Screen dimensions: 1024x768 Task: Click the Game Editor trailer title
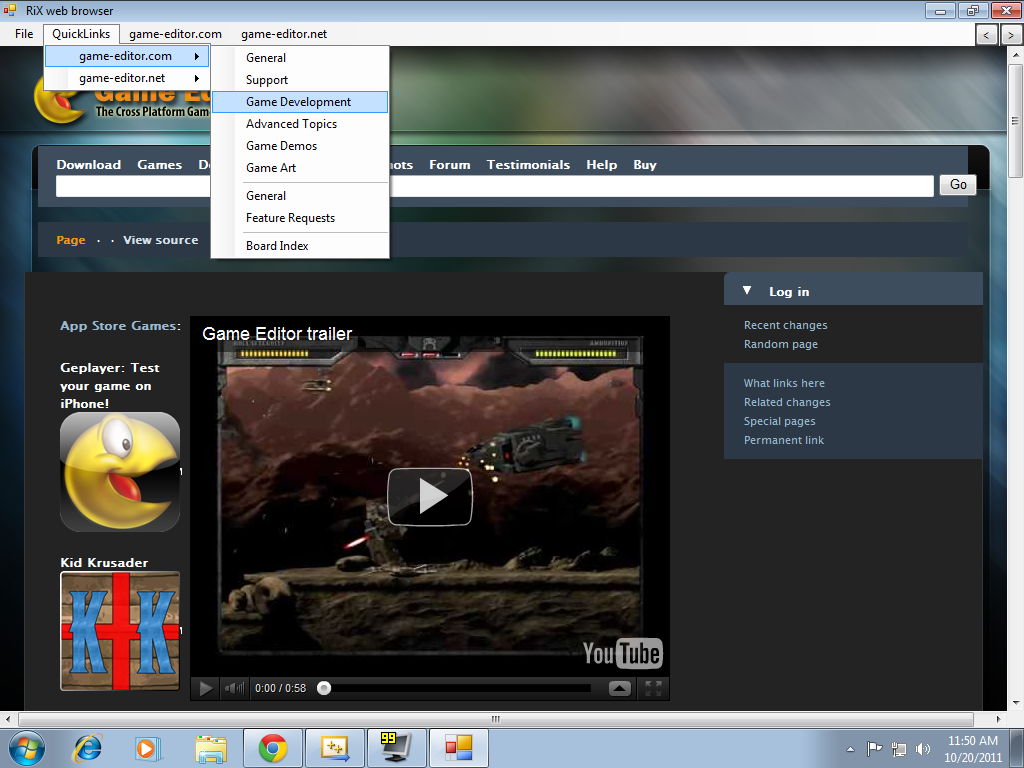(x=277, y=334)
